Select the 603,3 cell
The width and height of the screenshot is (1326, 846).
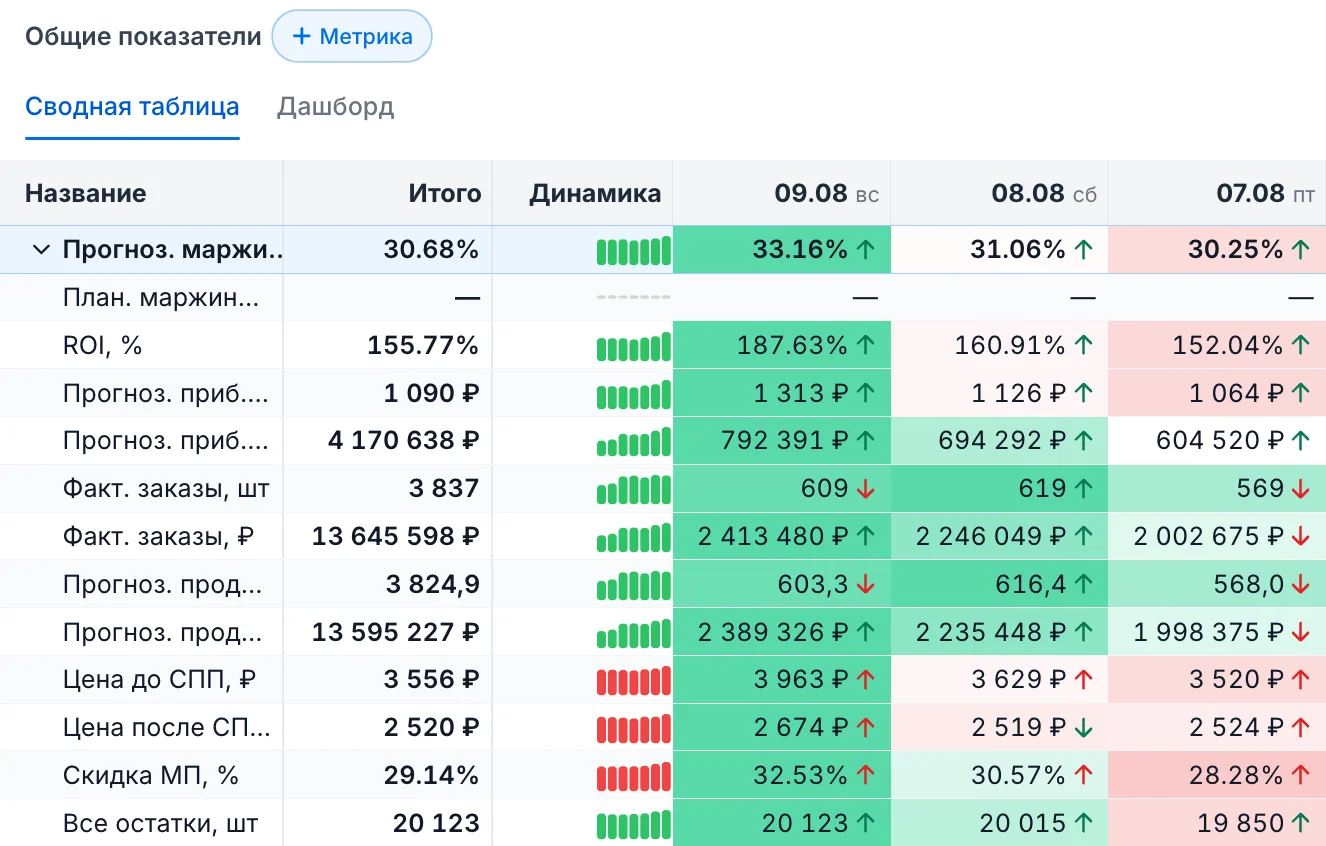tap(782, 585)
